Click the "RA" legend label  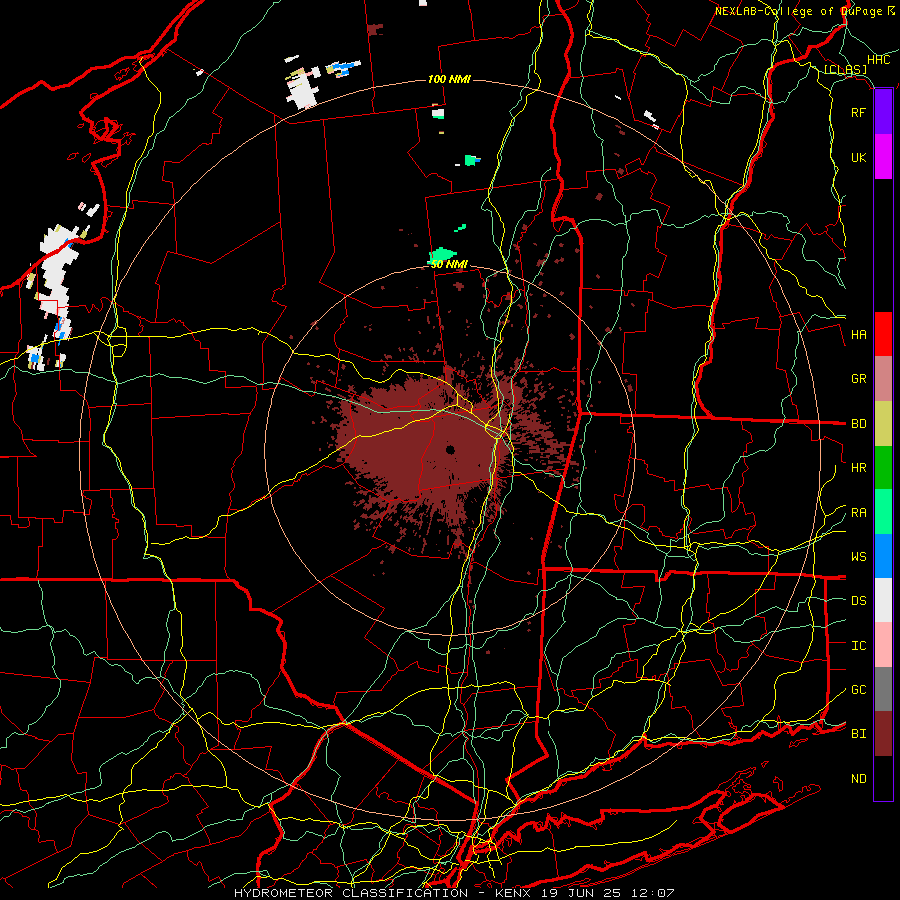(858, 513)
